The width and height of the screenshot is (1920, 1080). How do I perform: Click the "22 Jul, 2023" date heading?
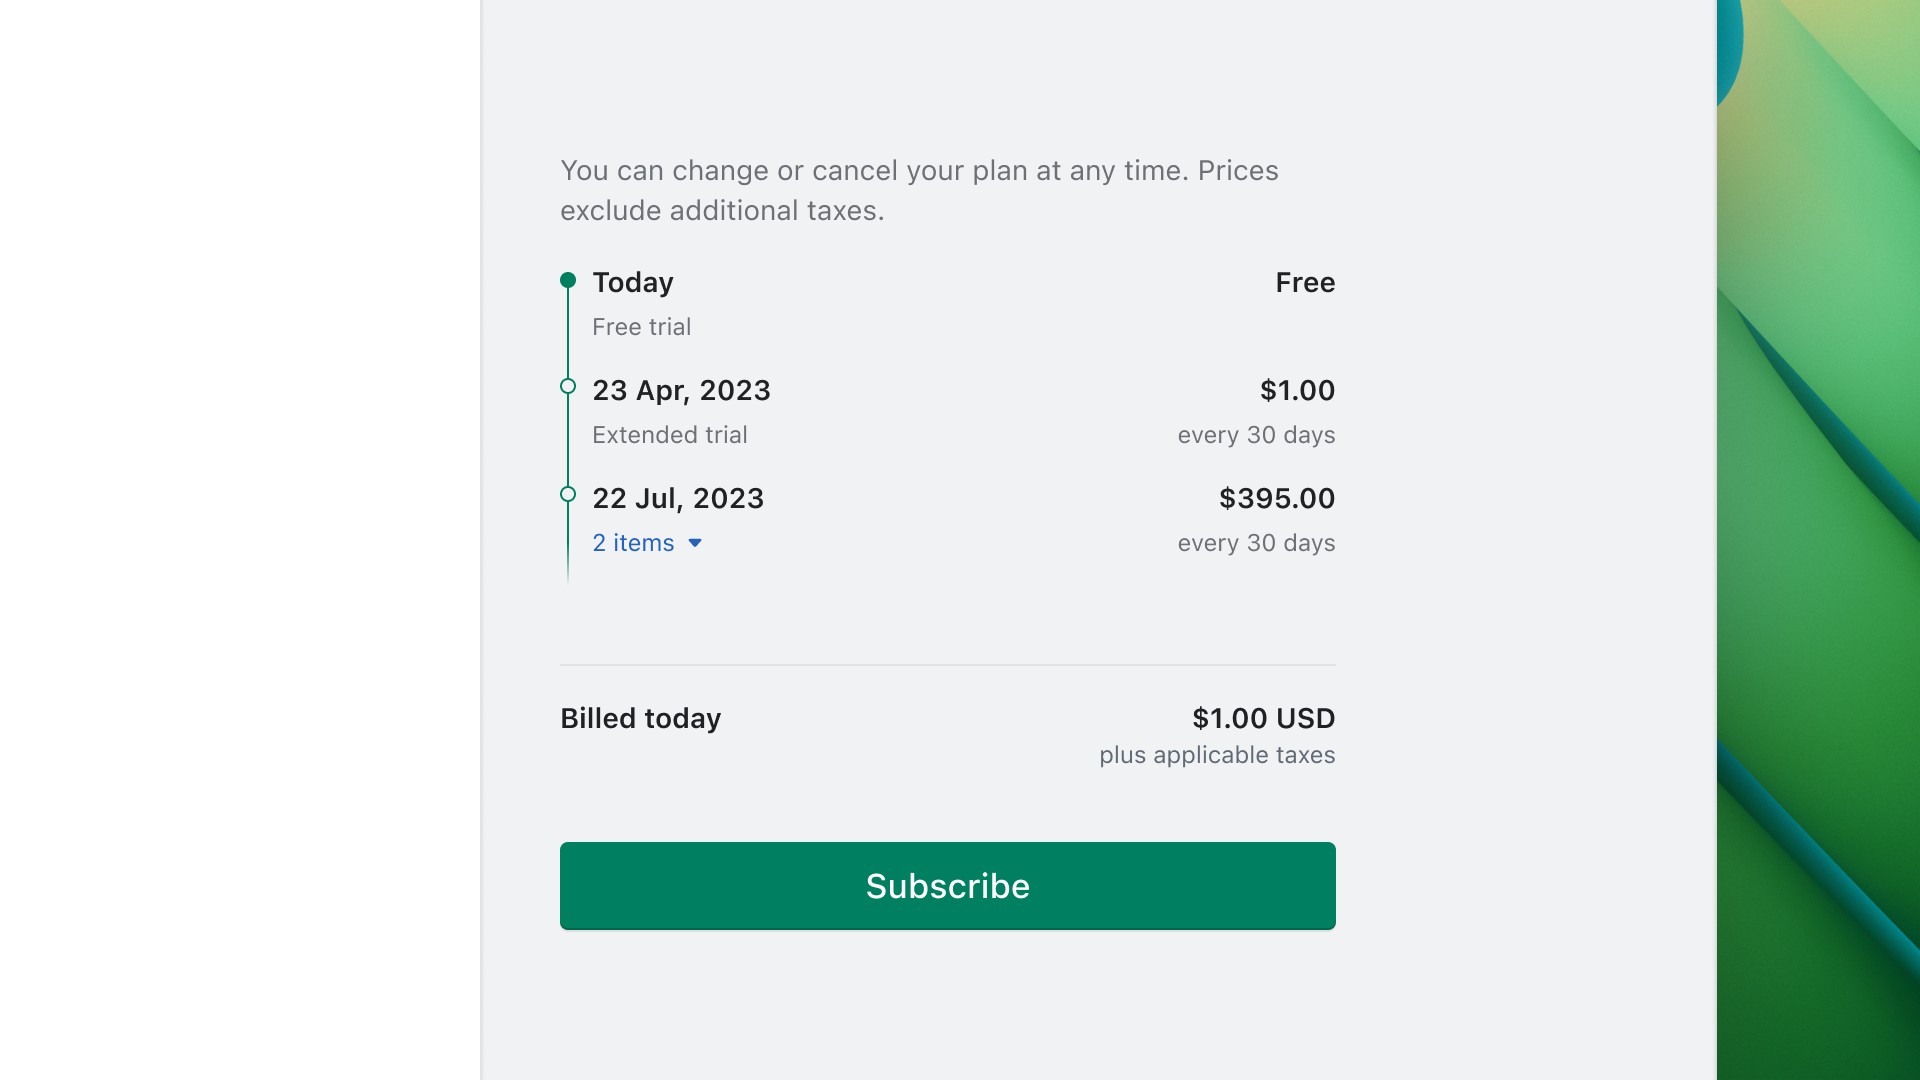[x=678, y=499]
